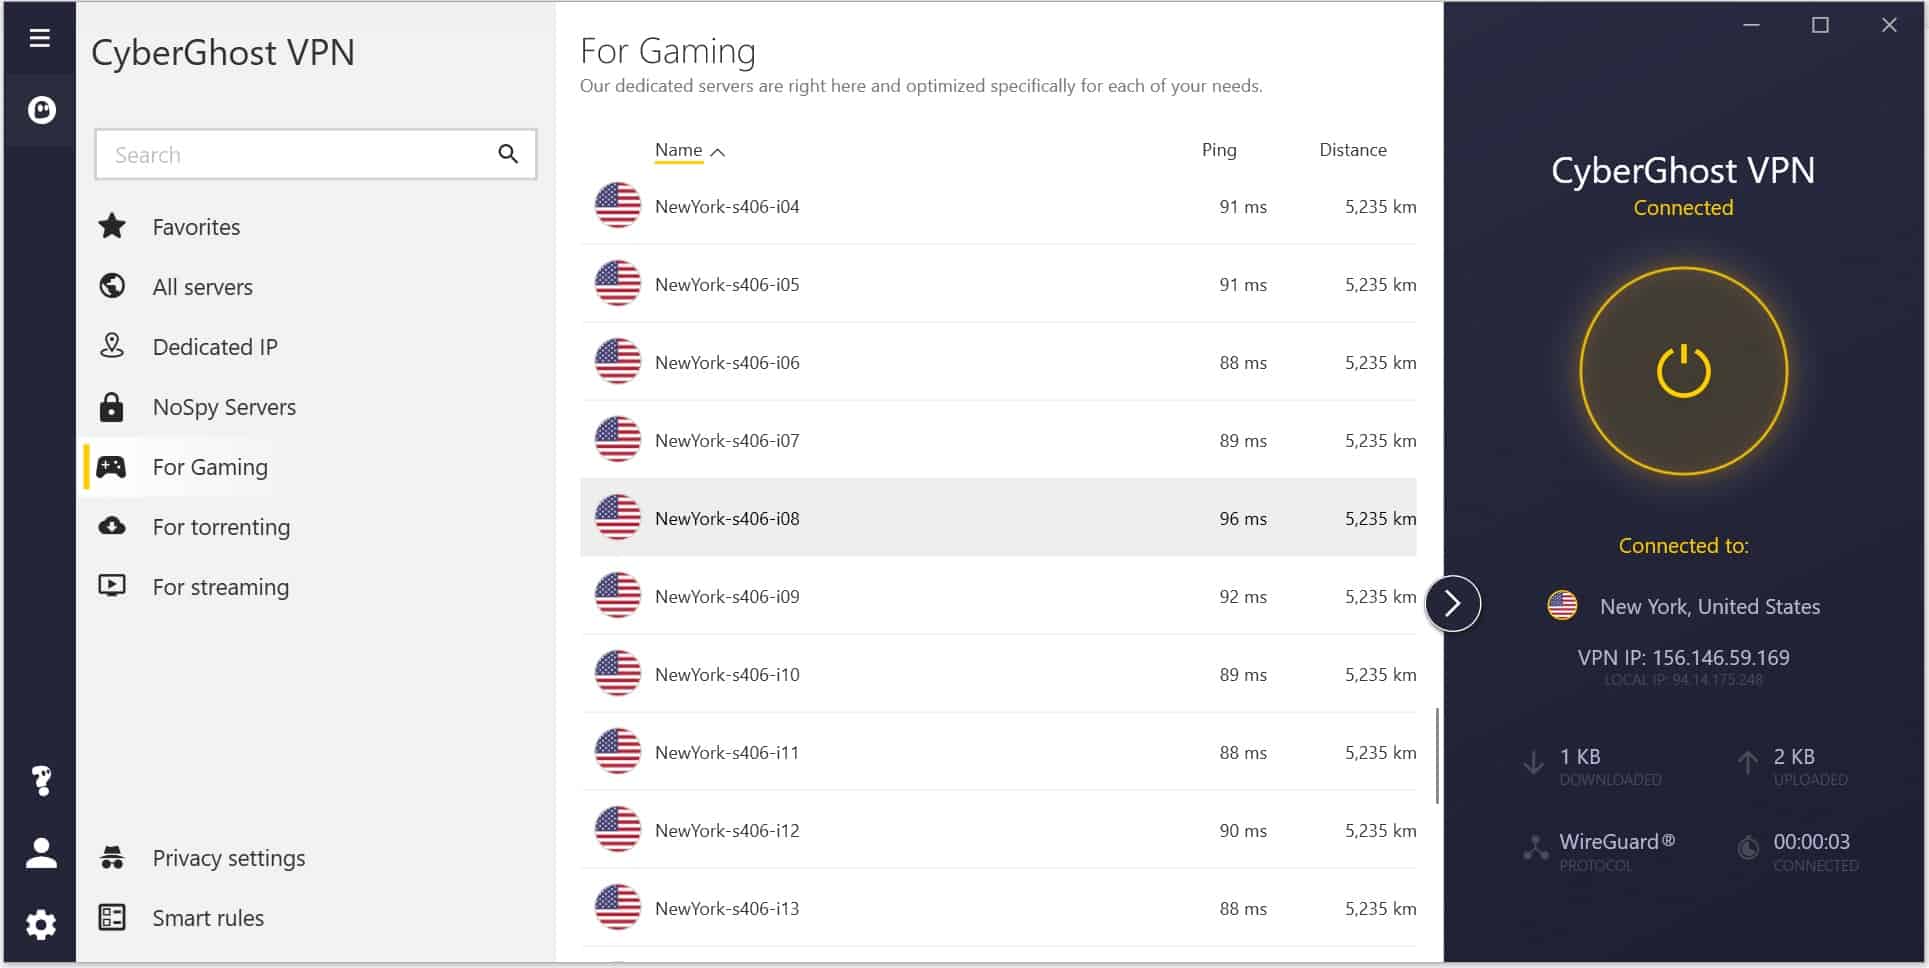Open the account profile icon
Image resolution: width=1929 pixels, height=968 pixels.
click(x=41, y=853)
